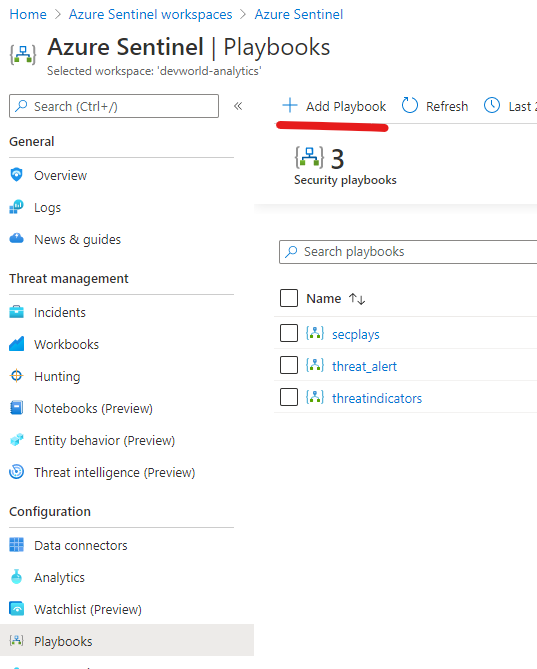Click the Search playbooks field
Viewport: 537px width, 669px height.
coord(408,252)
